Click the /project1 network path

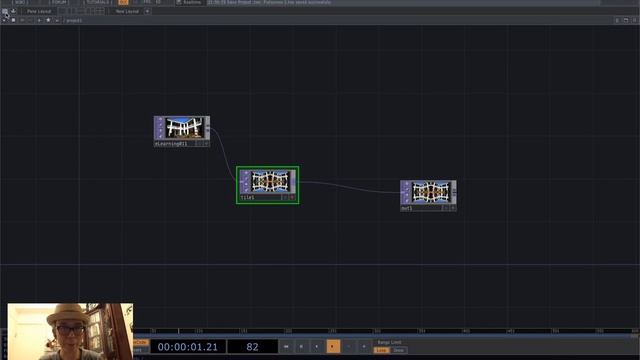point(73,20)
